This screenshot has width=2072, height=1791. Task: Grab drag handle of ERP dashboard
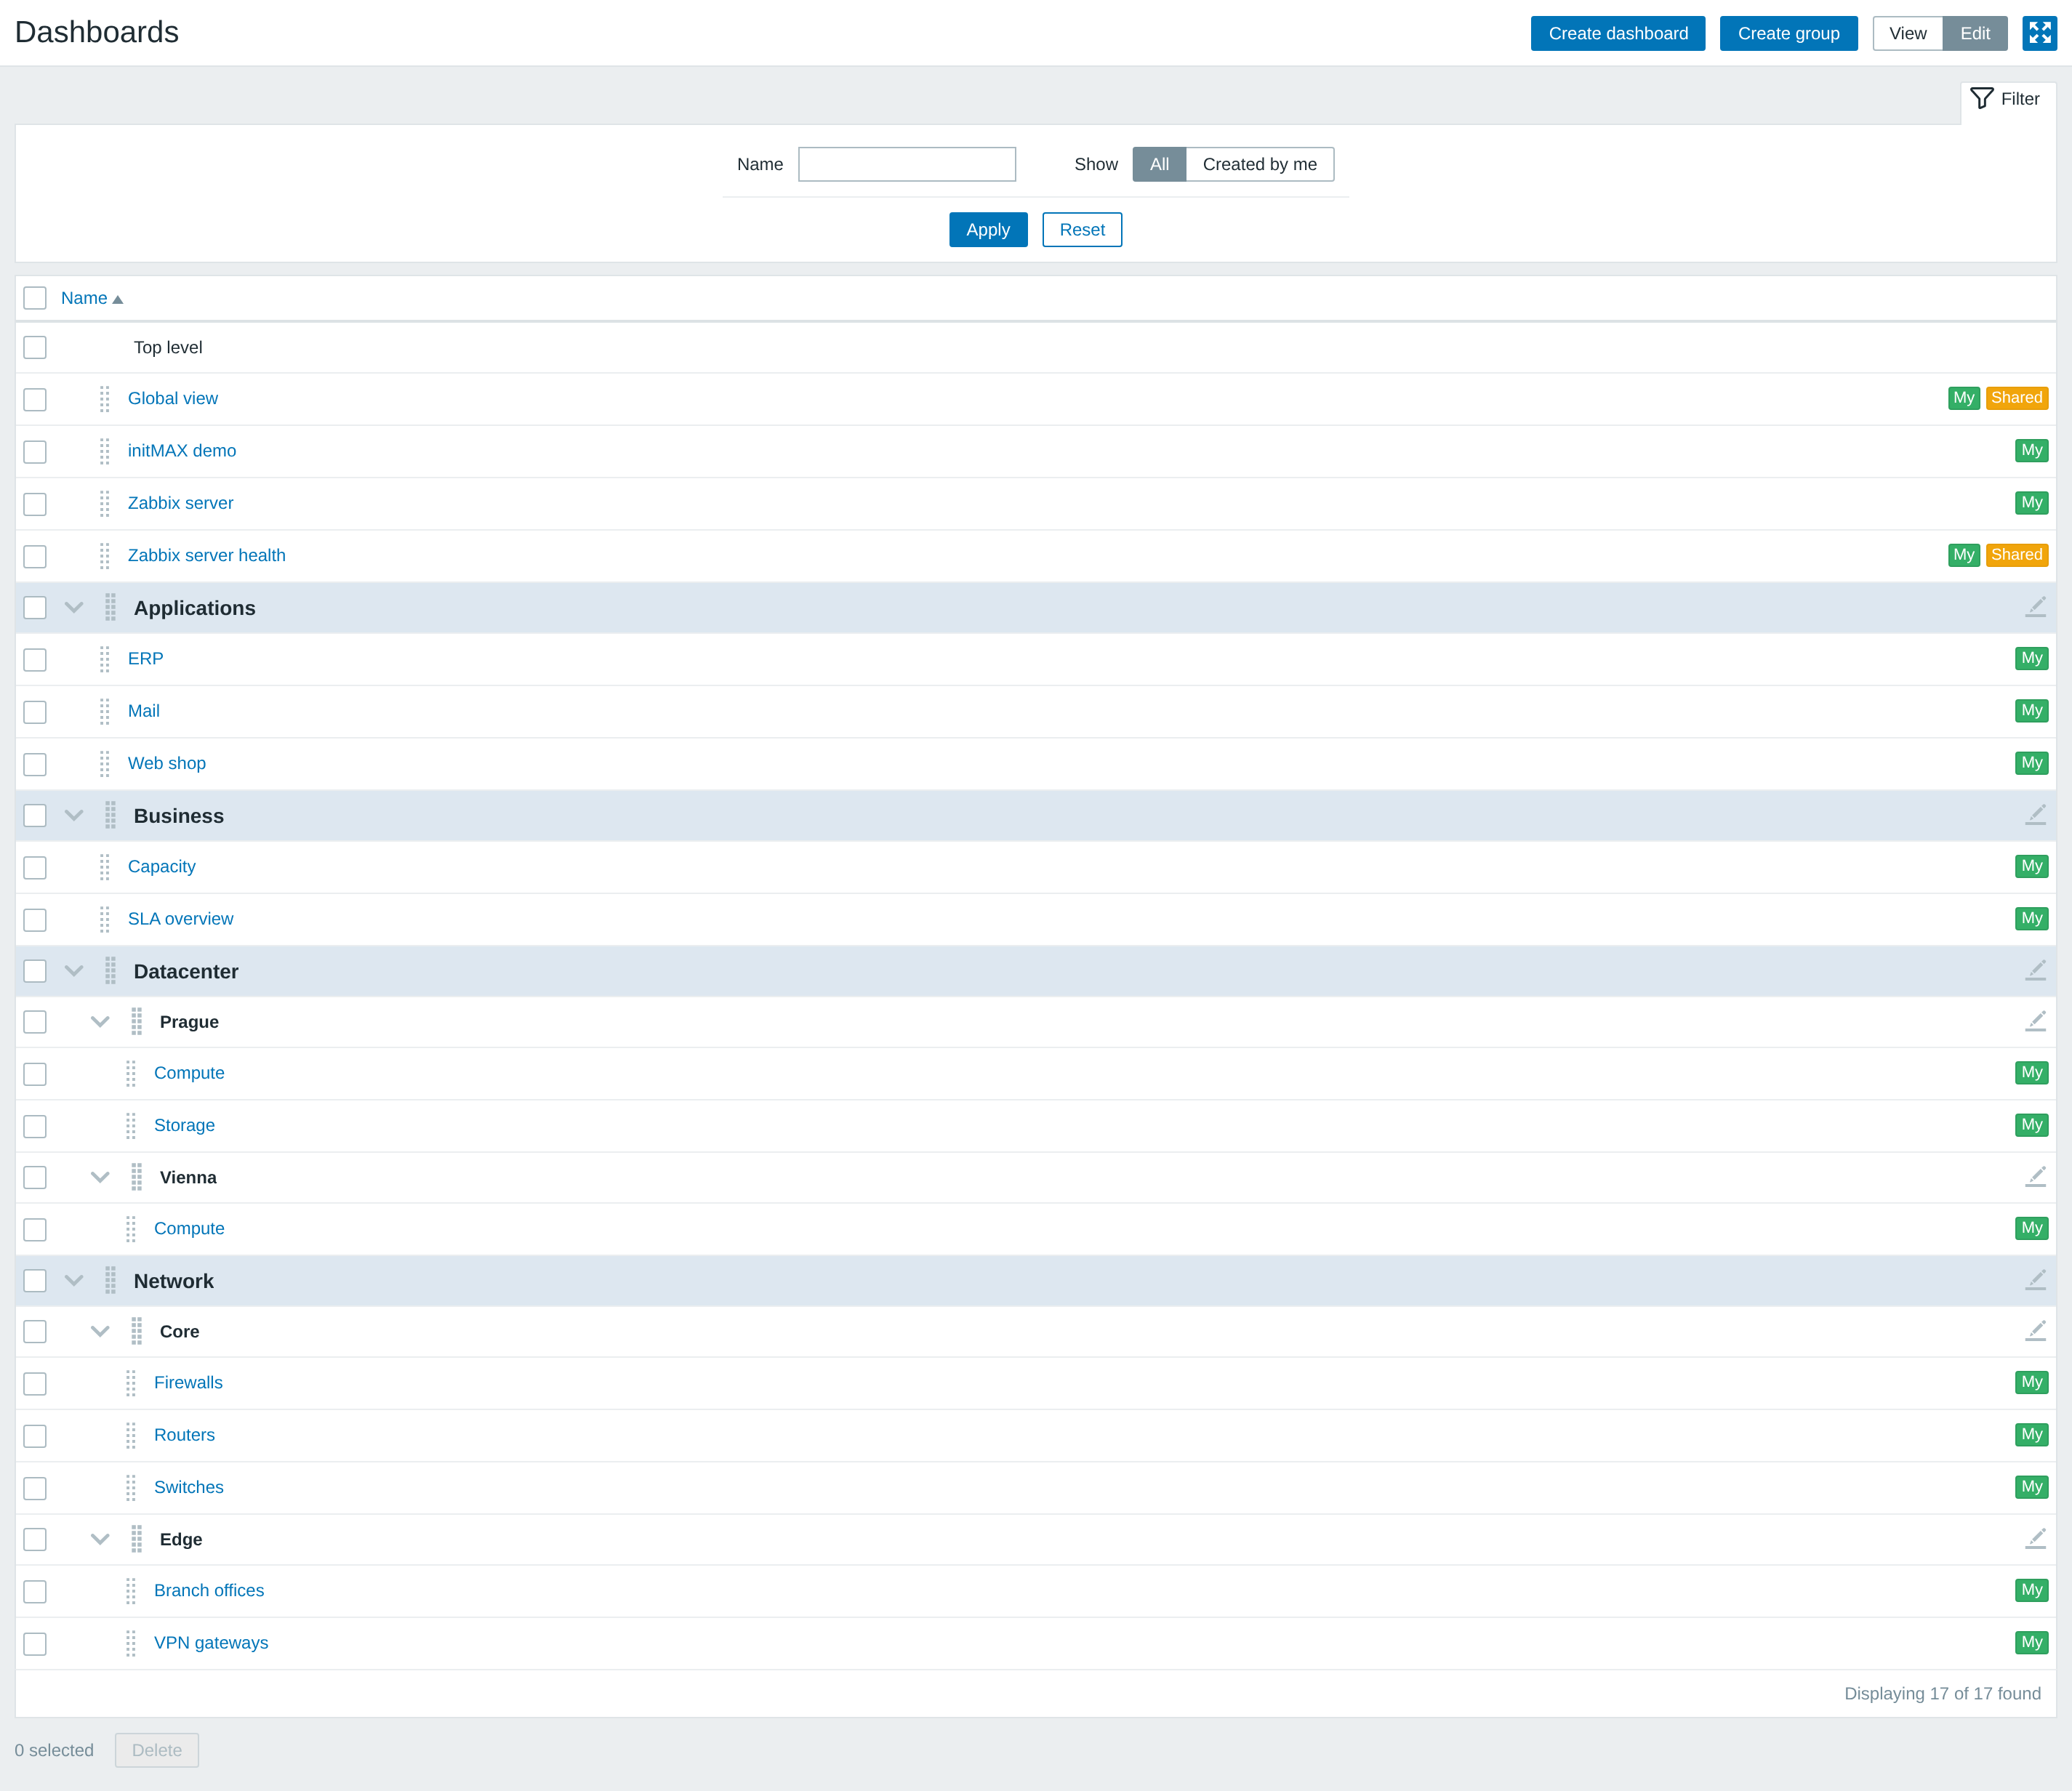[x=105, y=659]
